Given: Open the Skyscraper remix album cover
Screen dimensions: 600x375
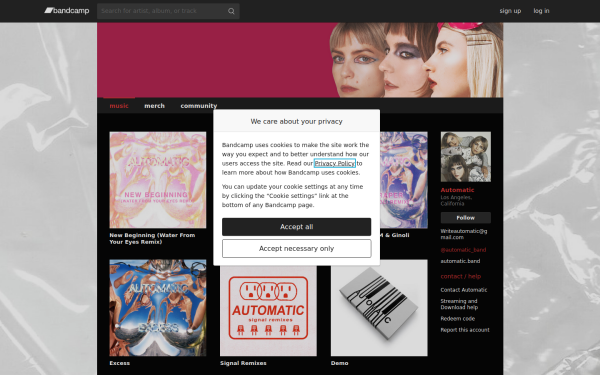Looking at the screenshot, I should (x=404, y=180).
